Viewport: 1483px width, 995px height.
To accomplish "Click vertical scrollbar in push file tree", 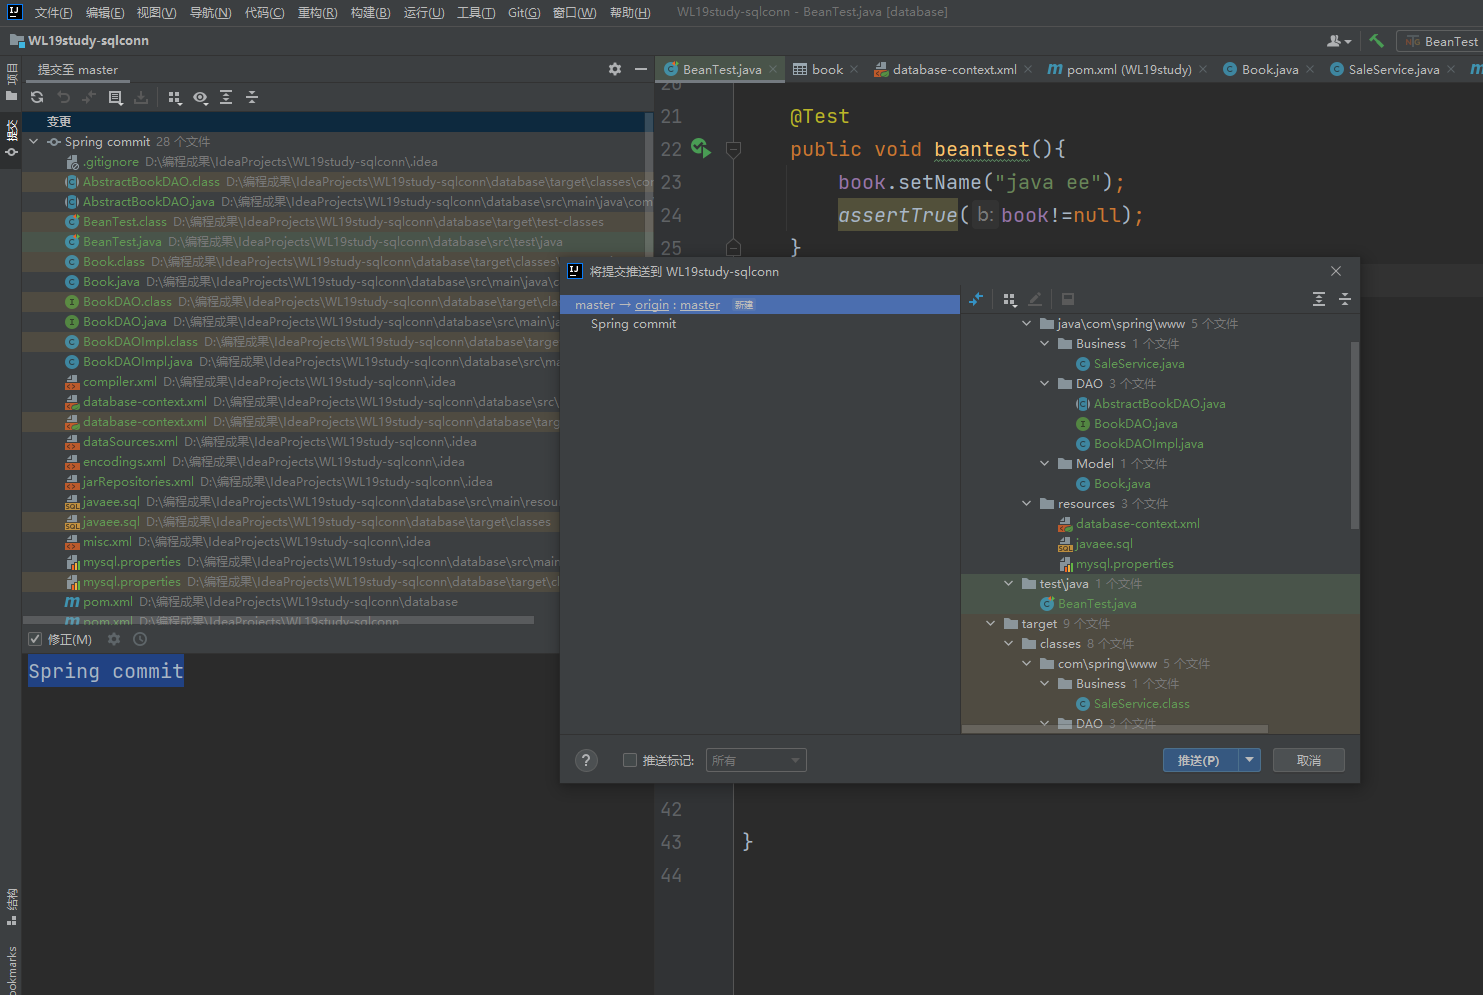I will point(1355,435).
